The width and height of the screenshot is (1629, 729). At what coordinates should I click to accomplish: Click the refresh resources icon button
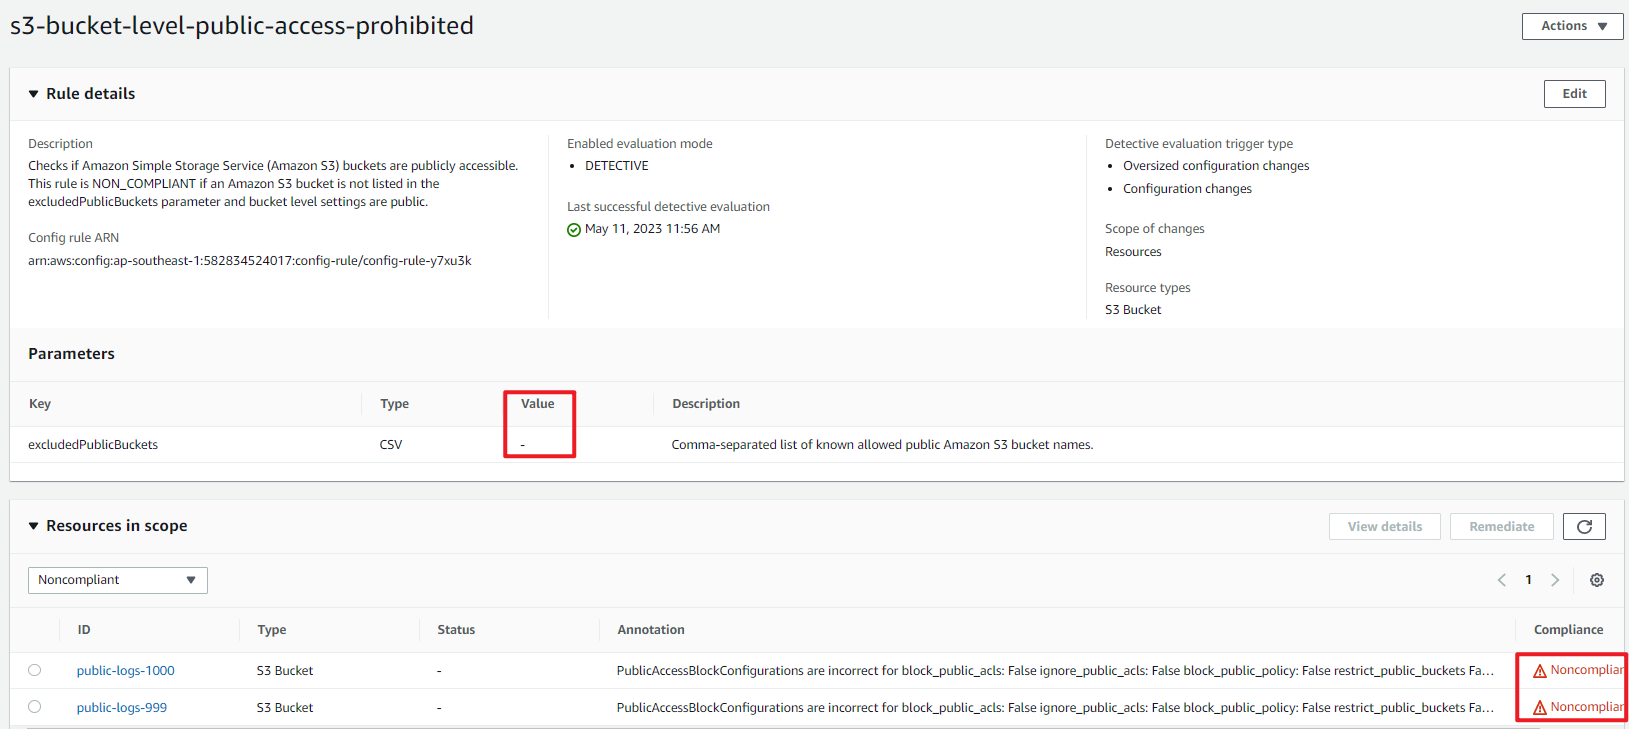coord(1584,527)
